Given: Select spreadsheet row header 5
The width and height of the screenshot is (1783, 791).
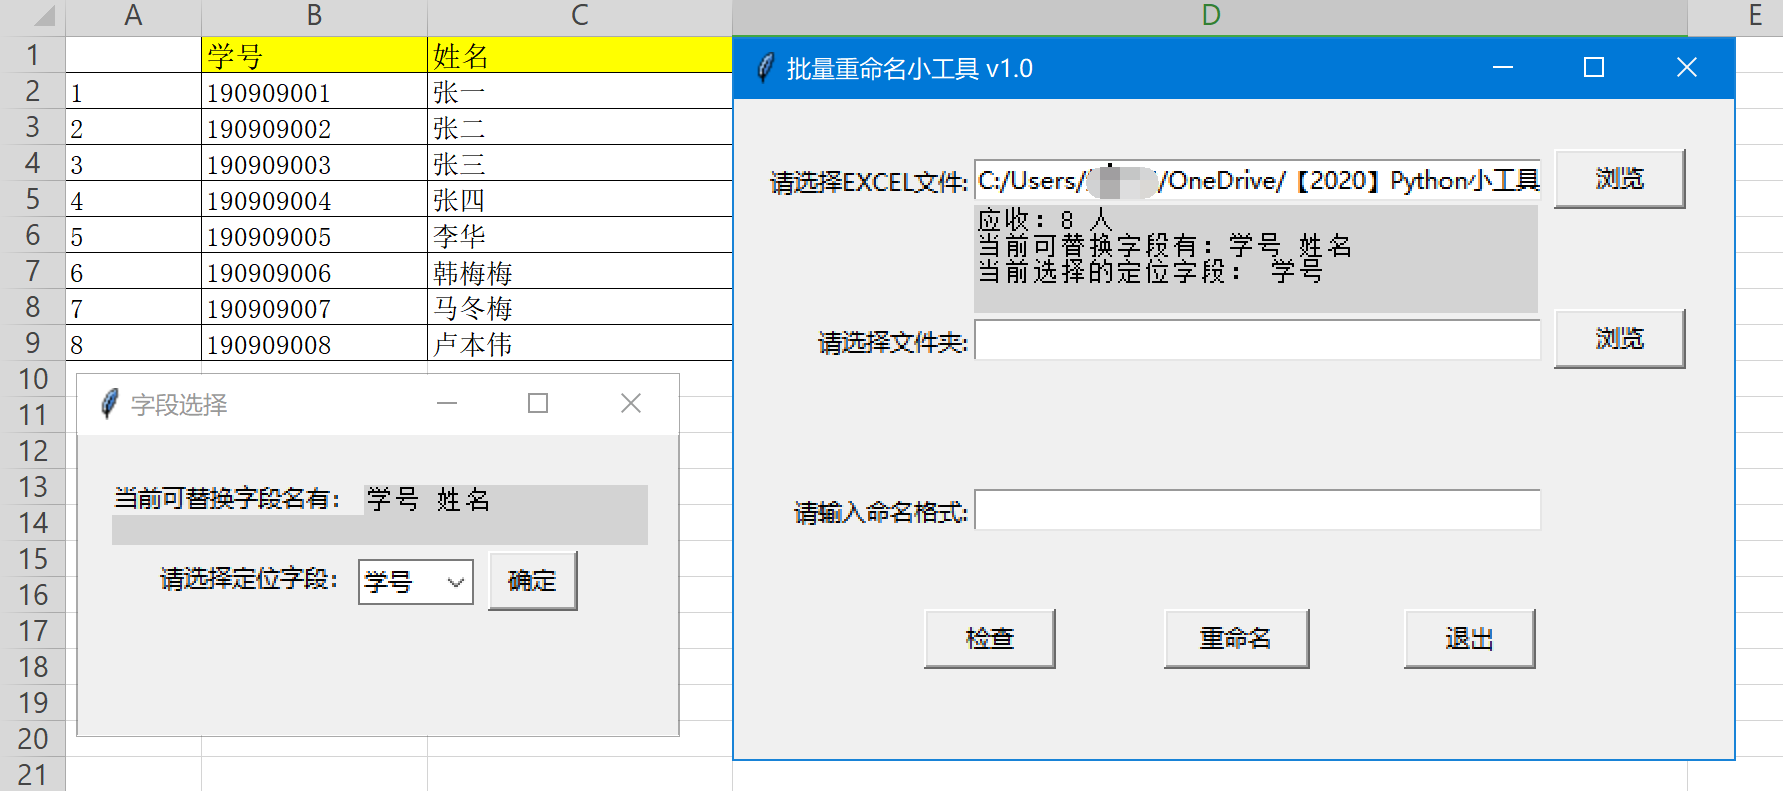Looking at the screenshot, I should [32, 199].
